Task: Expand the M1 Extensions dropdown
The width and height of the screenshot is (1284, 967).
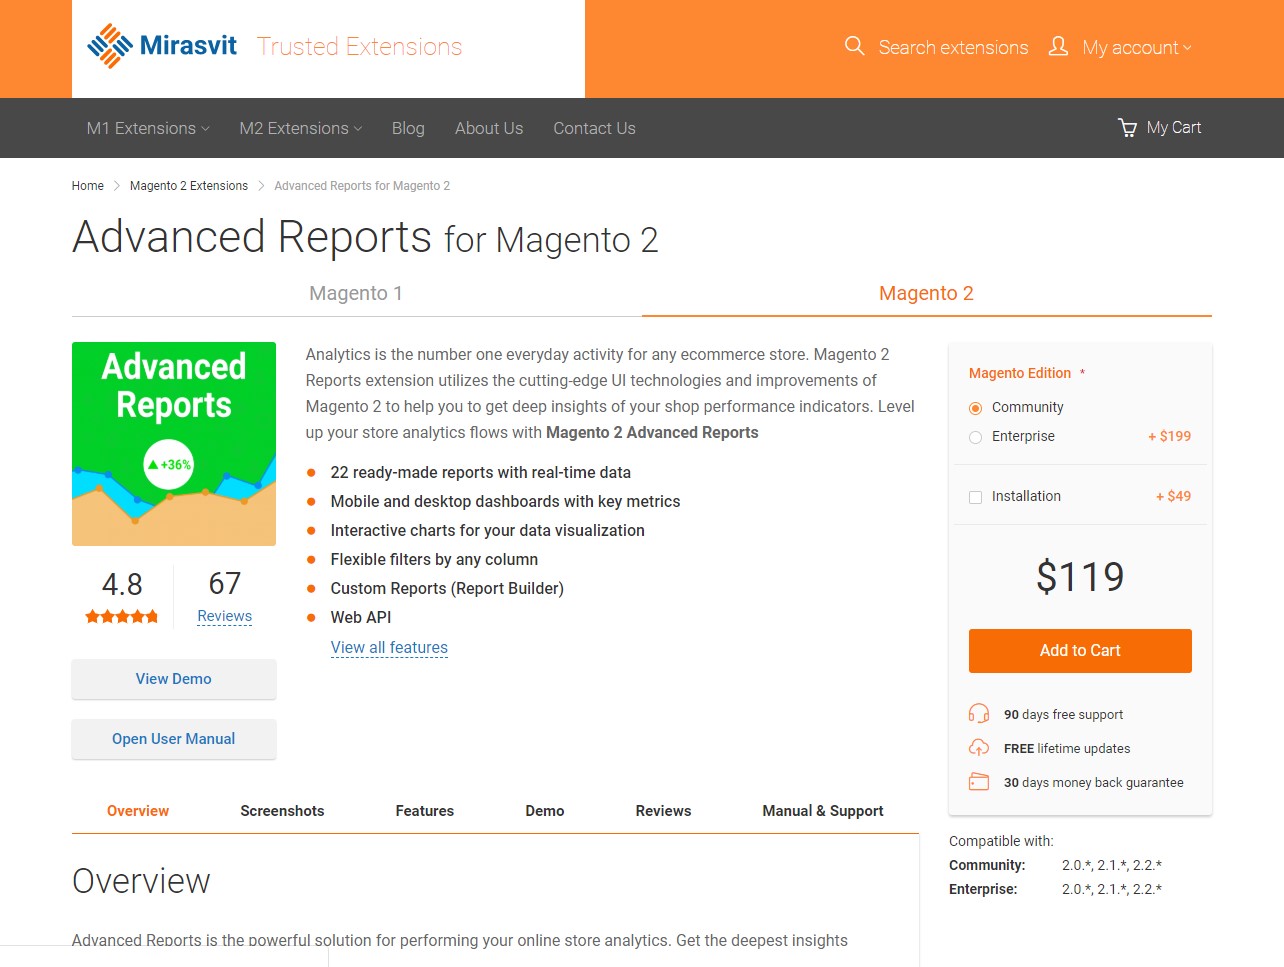Action: 148,128
